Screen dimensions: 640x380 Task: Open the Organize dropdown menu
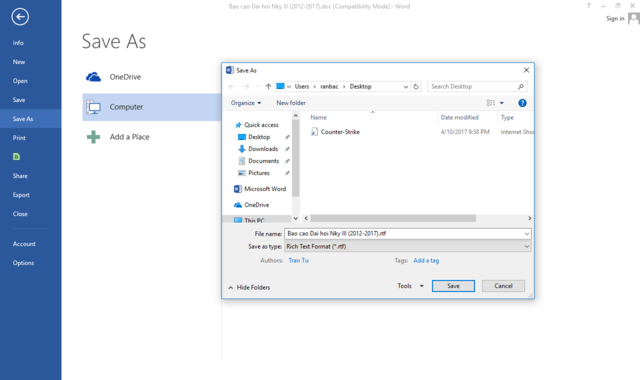(246, 103)
